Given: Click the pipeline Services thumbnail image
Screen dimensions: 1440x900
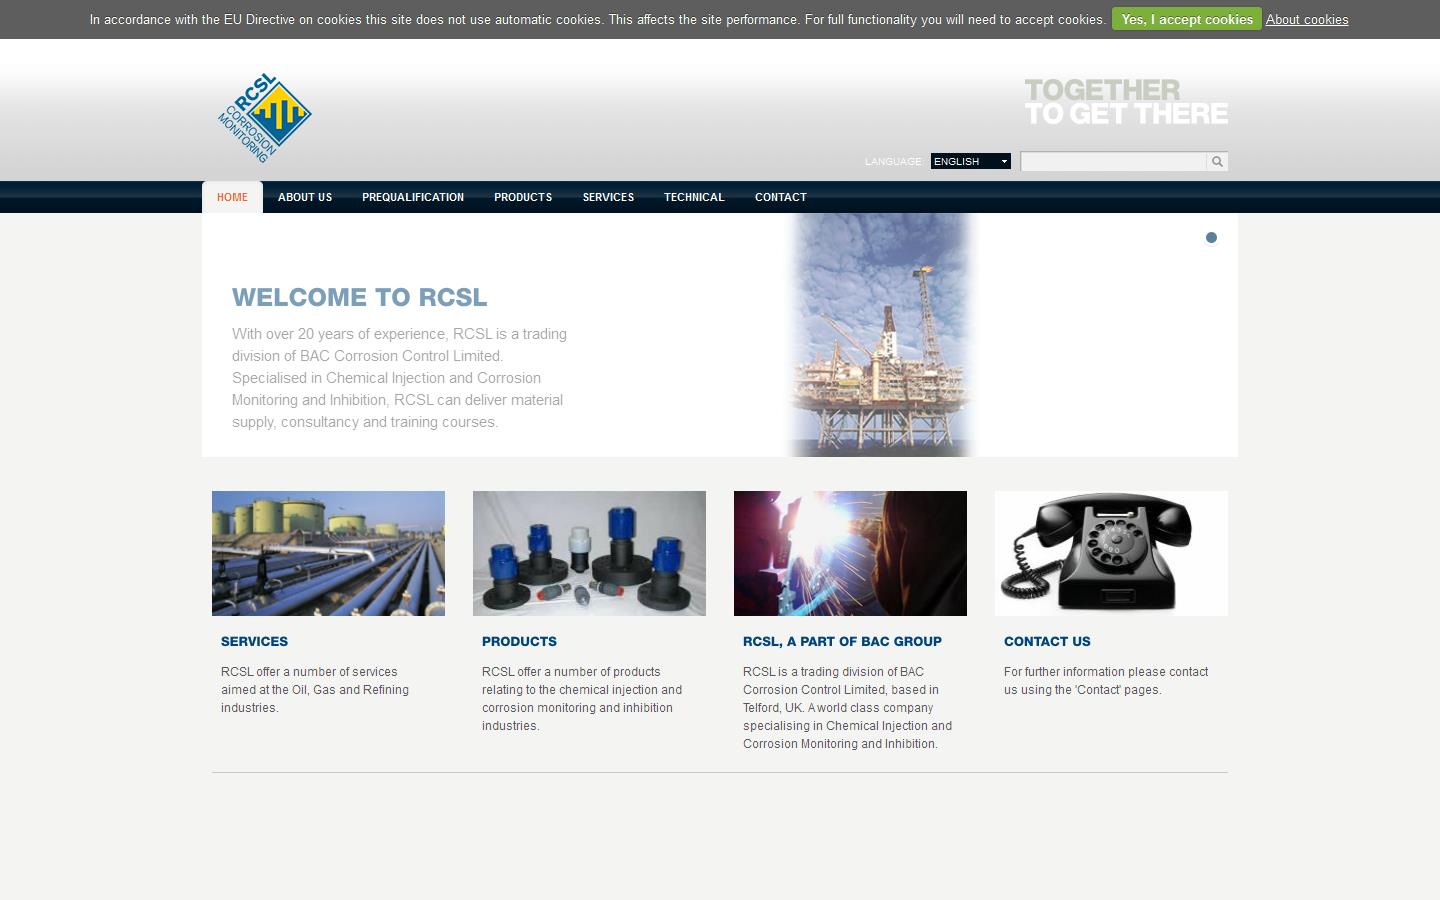Looking at the screenshot, I should [x=328, y=553].
